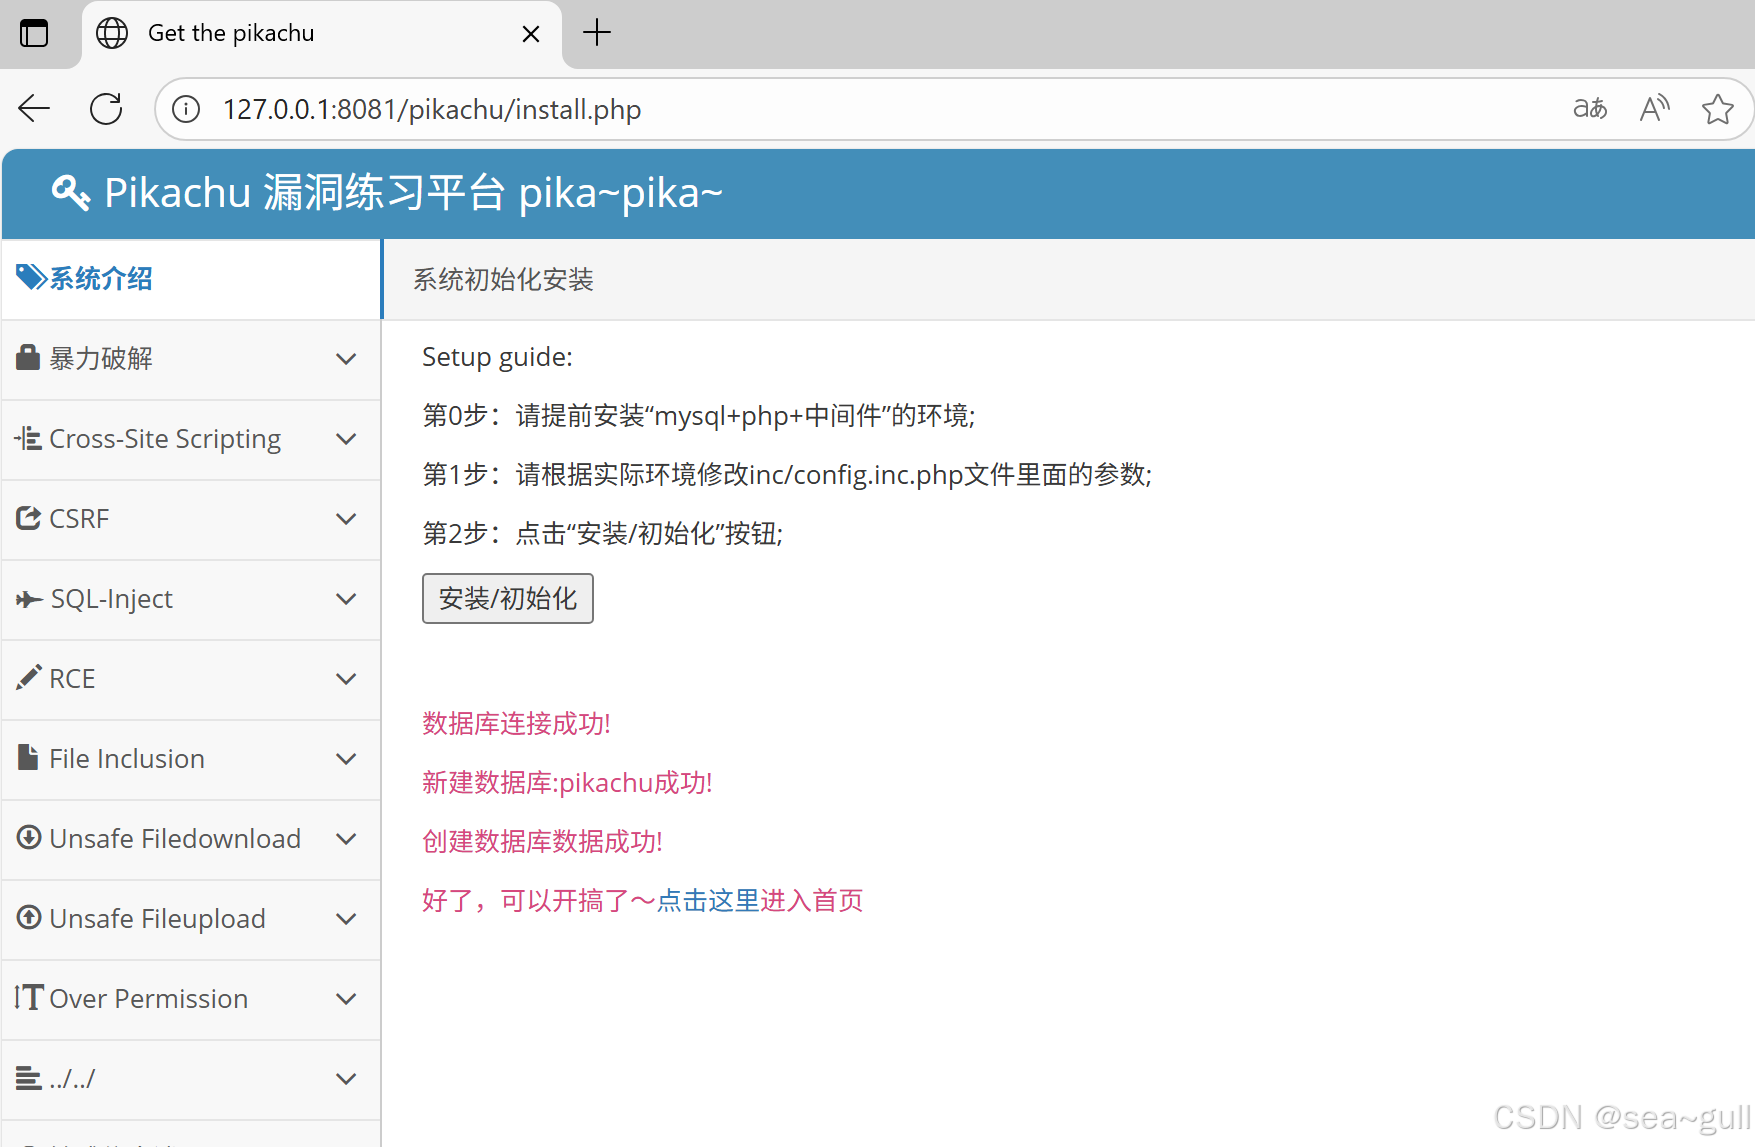Click the Cross-Site Scripting indent icon

[x=28, y=438]
